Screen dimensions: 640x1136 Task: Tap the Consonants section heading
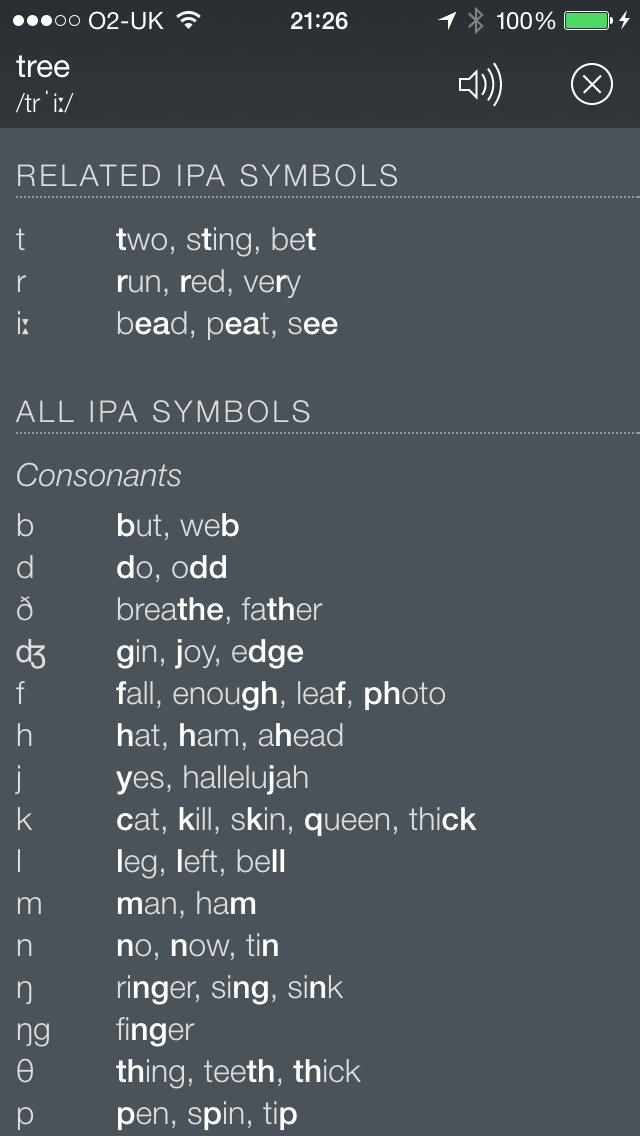(x=99, y=476)
